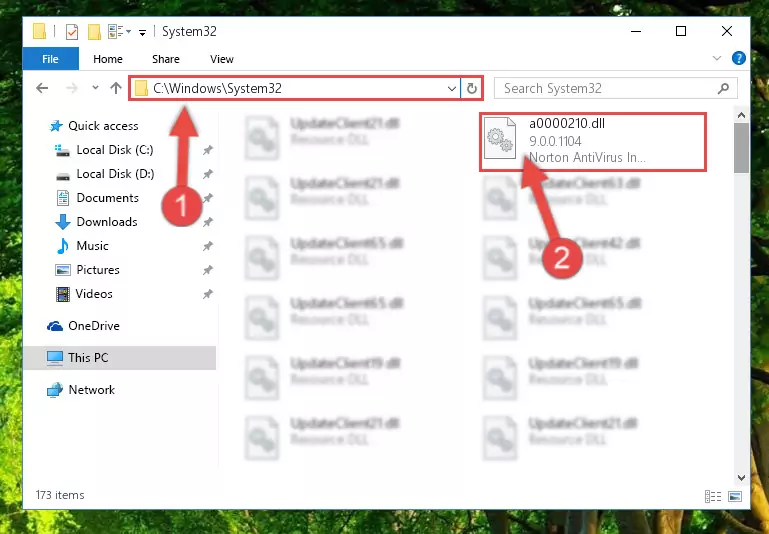Open the File menu
This screenshot has height=534, width=769.
[51, 59]
